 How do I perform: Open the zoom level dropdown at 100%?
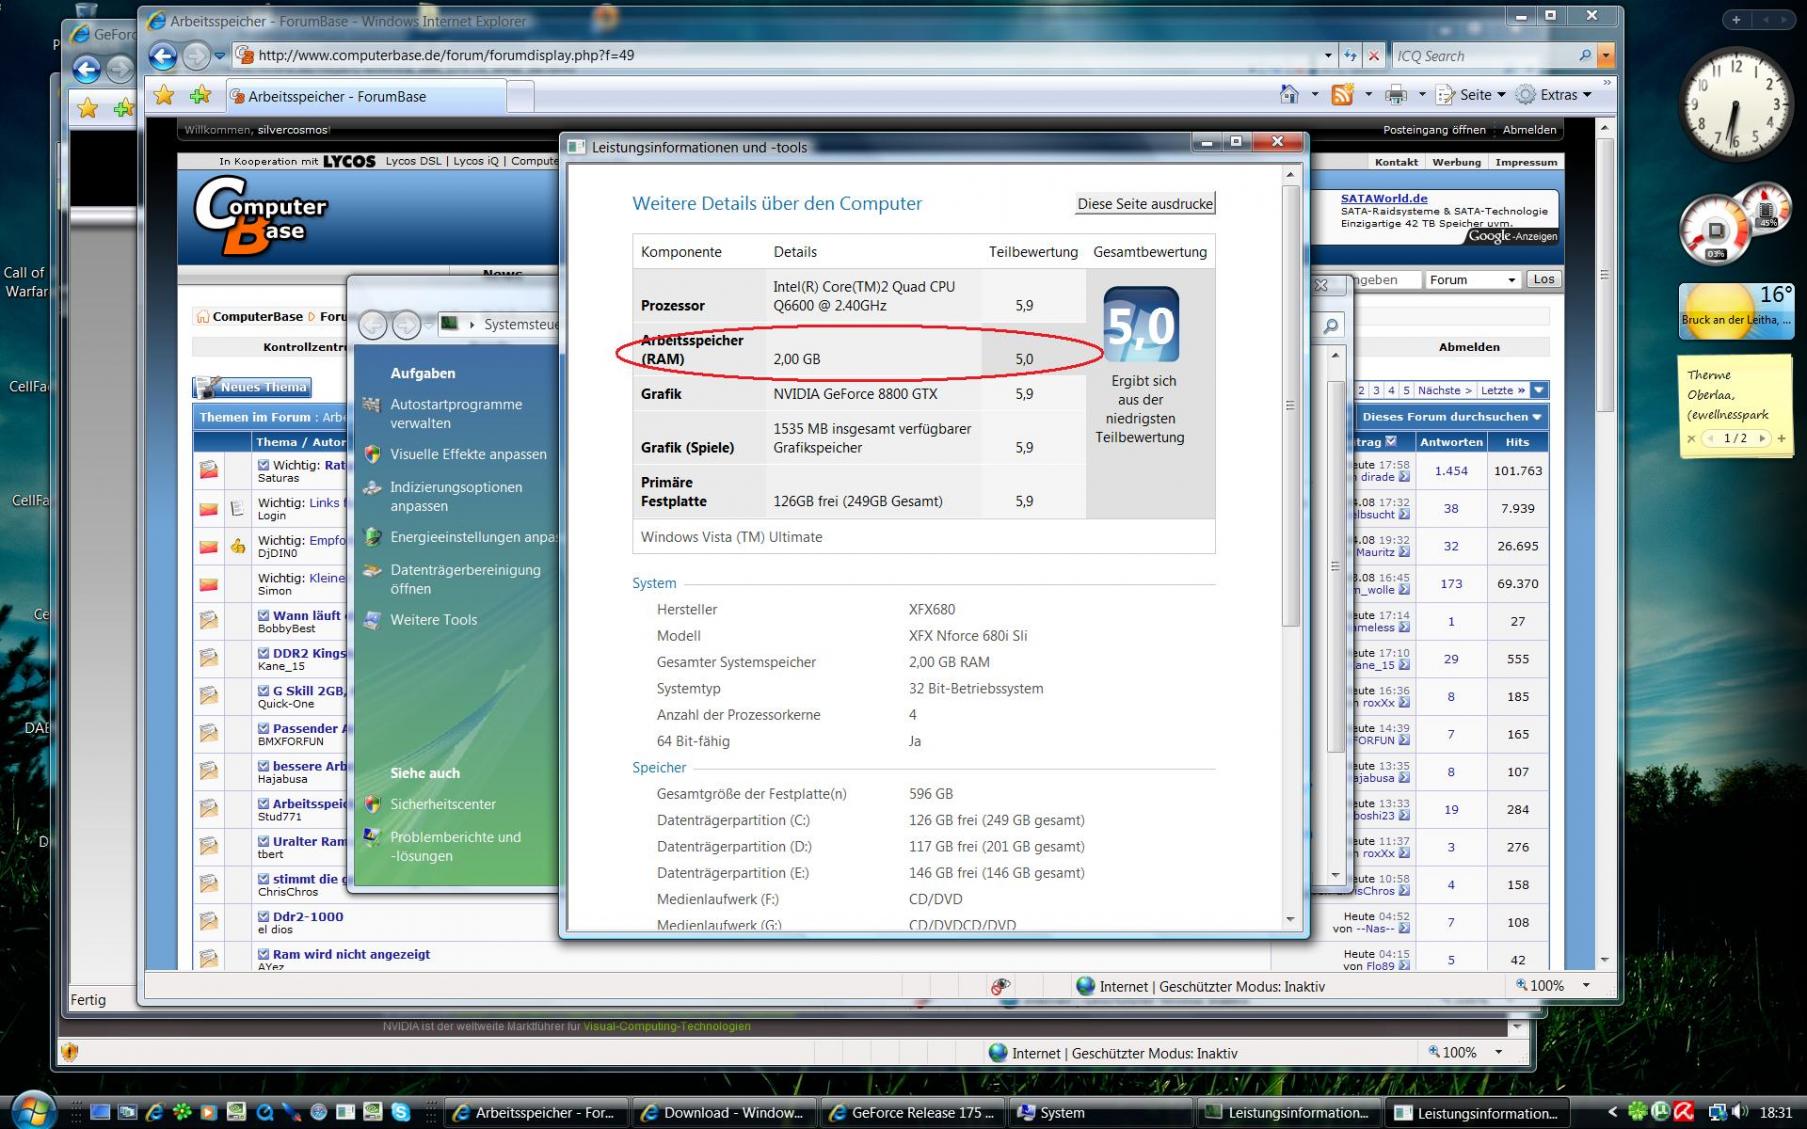point(1586,985)
